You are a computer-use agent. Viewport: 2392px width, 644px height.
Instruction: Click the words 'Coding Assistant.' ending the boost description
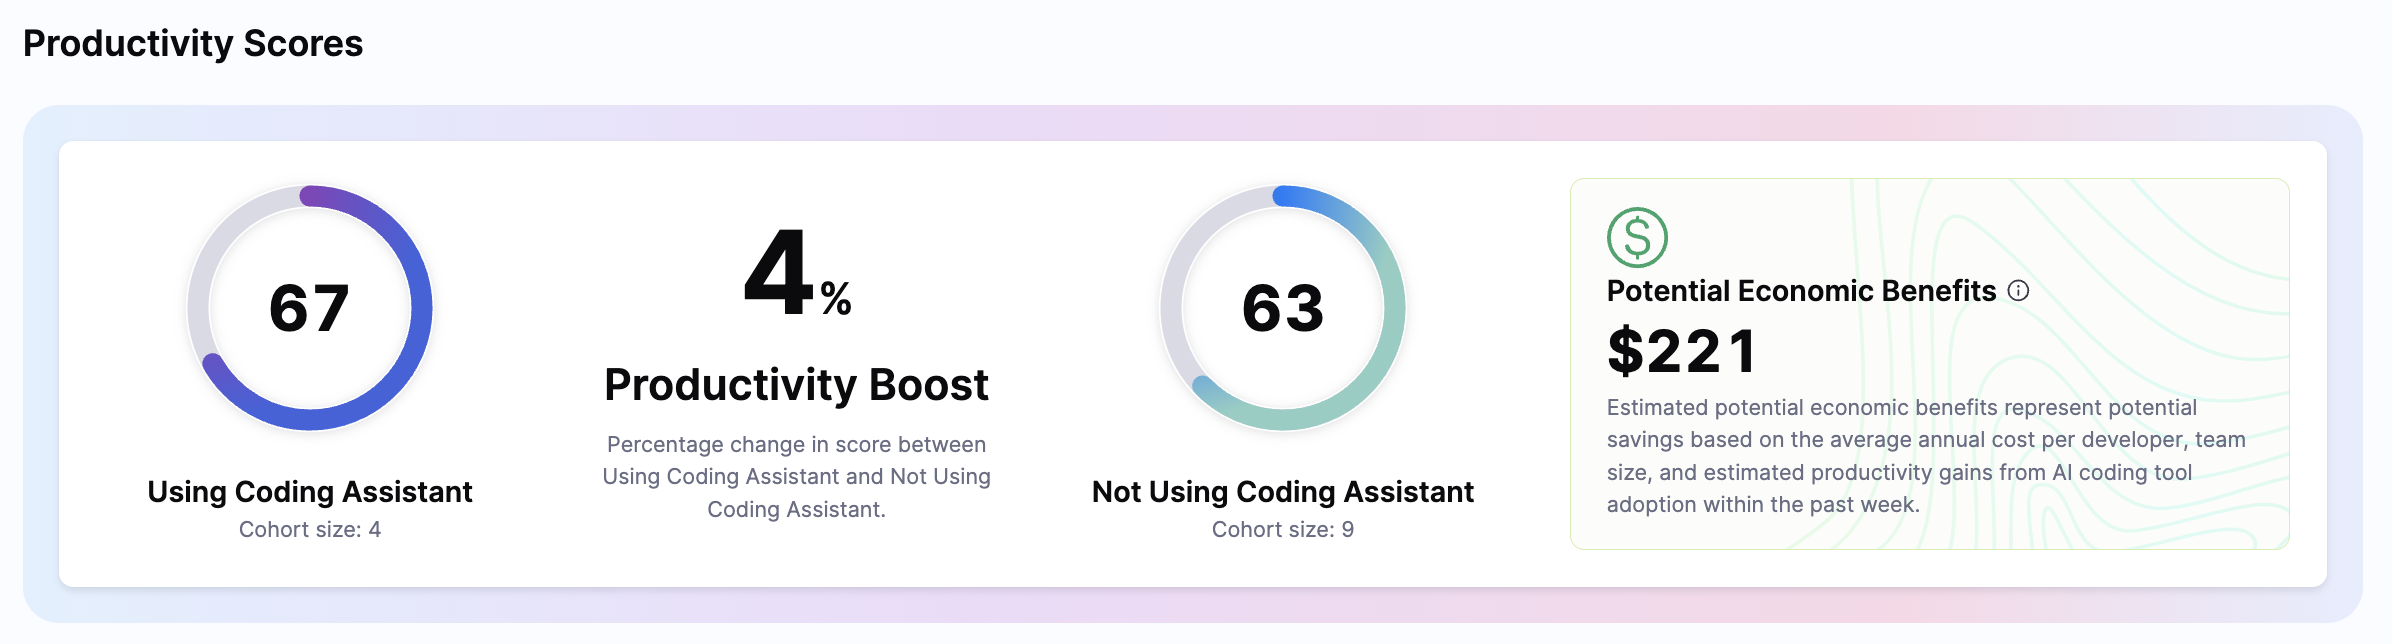tap(796, 510)
